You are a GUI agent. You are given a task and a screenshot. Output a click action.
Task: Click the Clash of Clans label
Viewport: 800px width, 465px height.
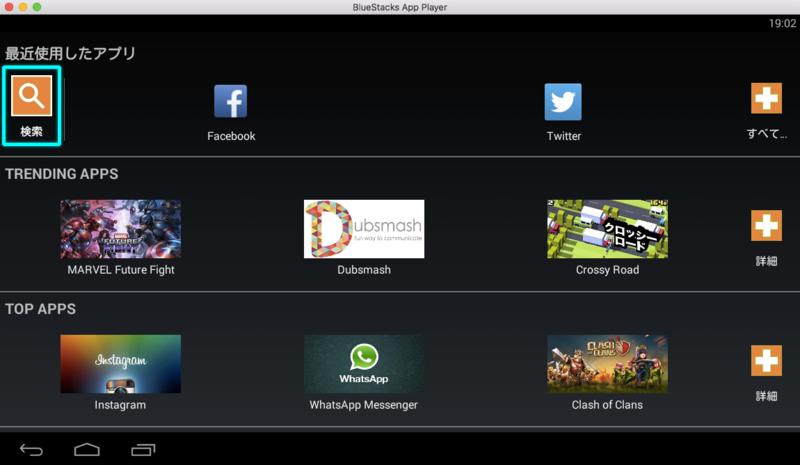(x=607, y=405)
